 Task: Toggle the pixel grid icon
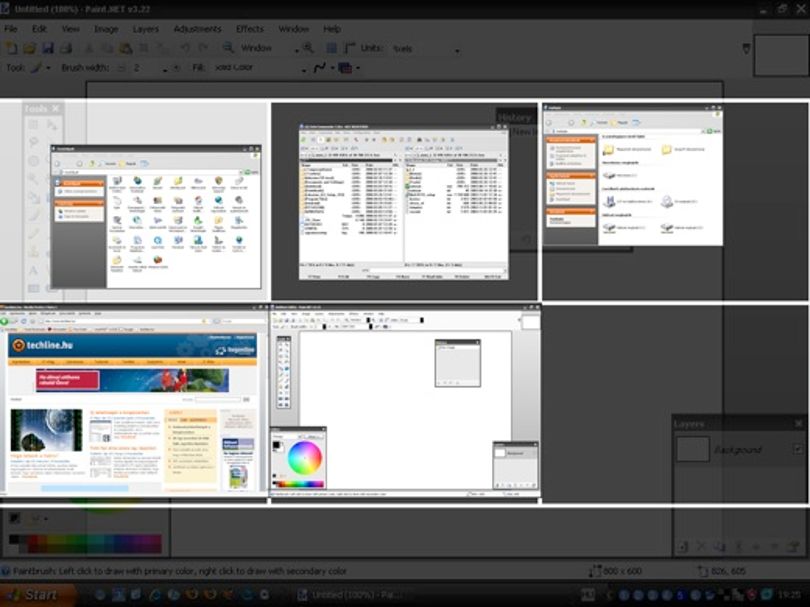(x=332, y=48)
